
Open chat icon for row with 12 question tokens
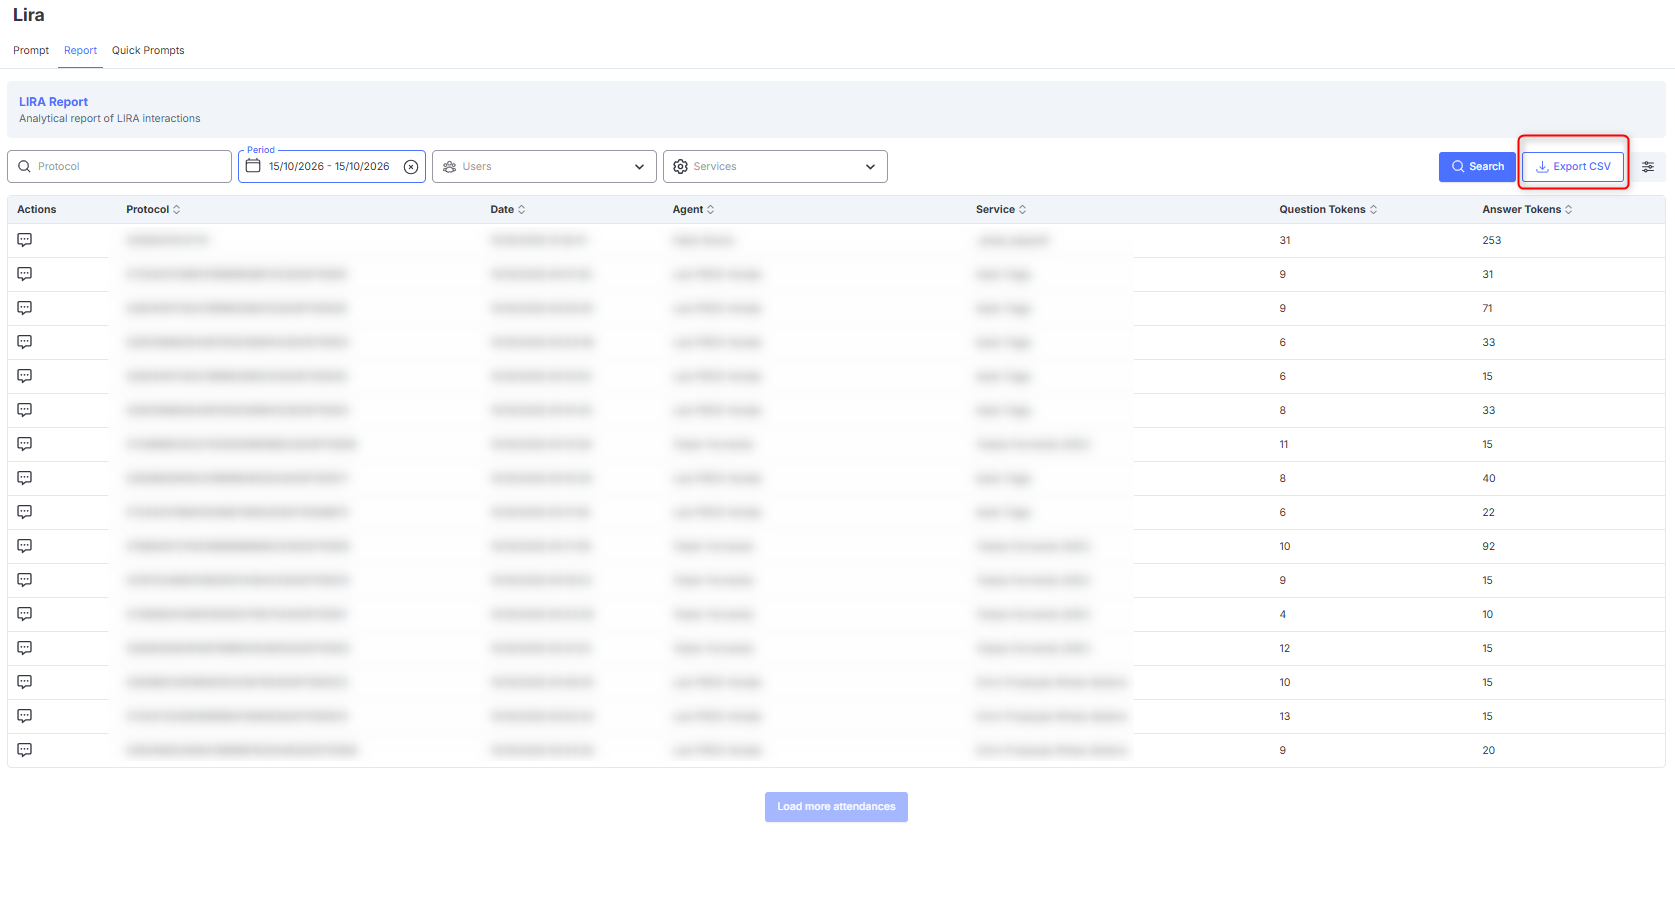click(x=25, y=648)
